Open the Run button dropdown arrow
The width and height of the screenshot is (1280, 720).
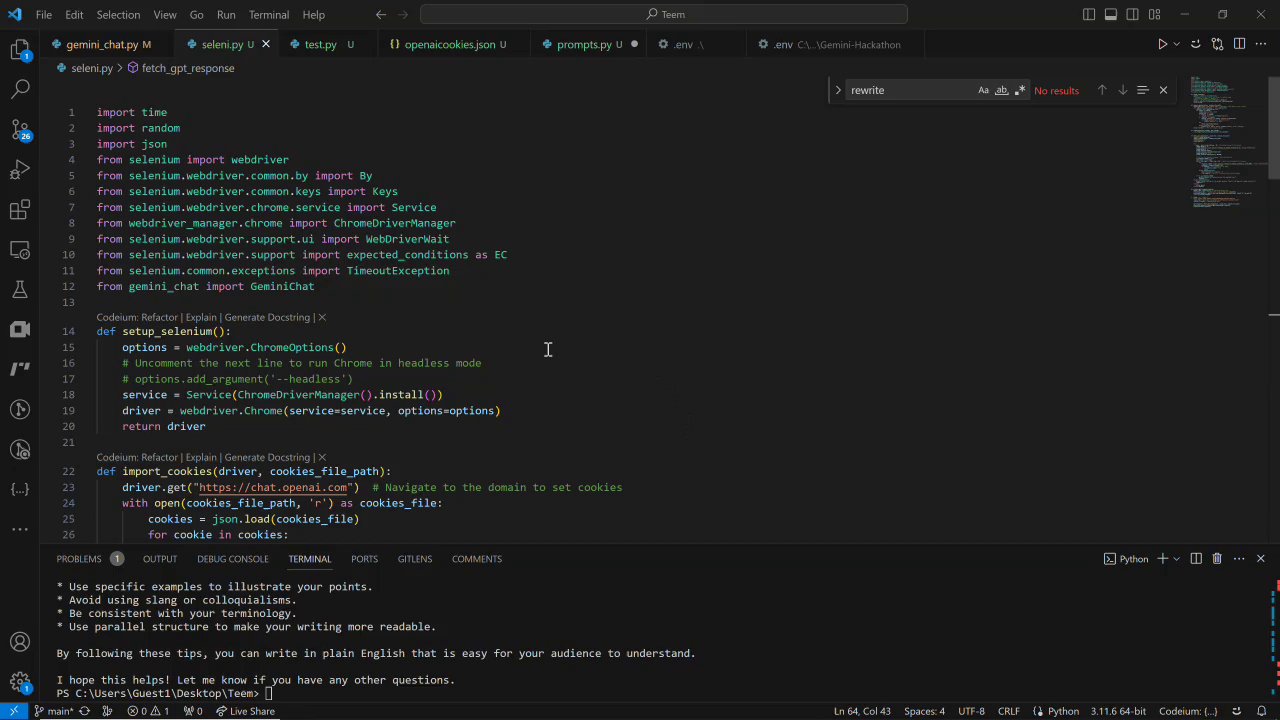click(1176, 44)
